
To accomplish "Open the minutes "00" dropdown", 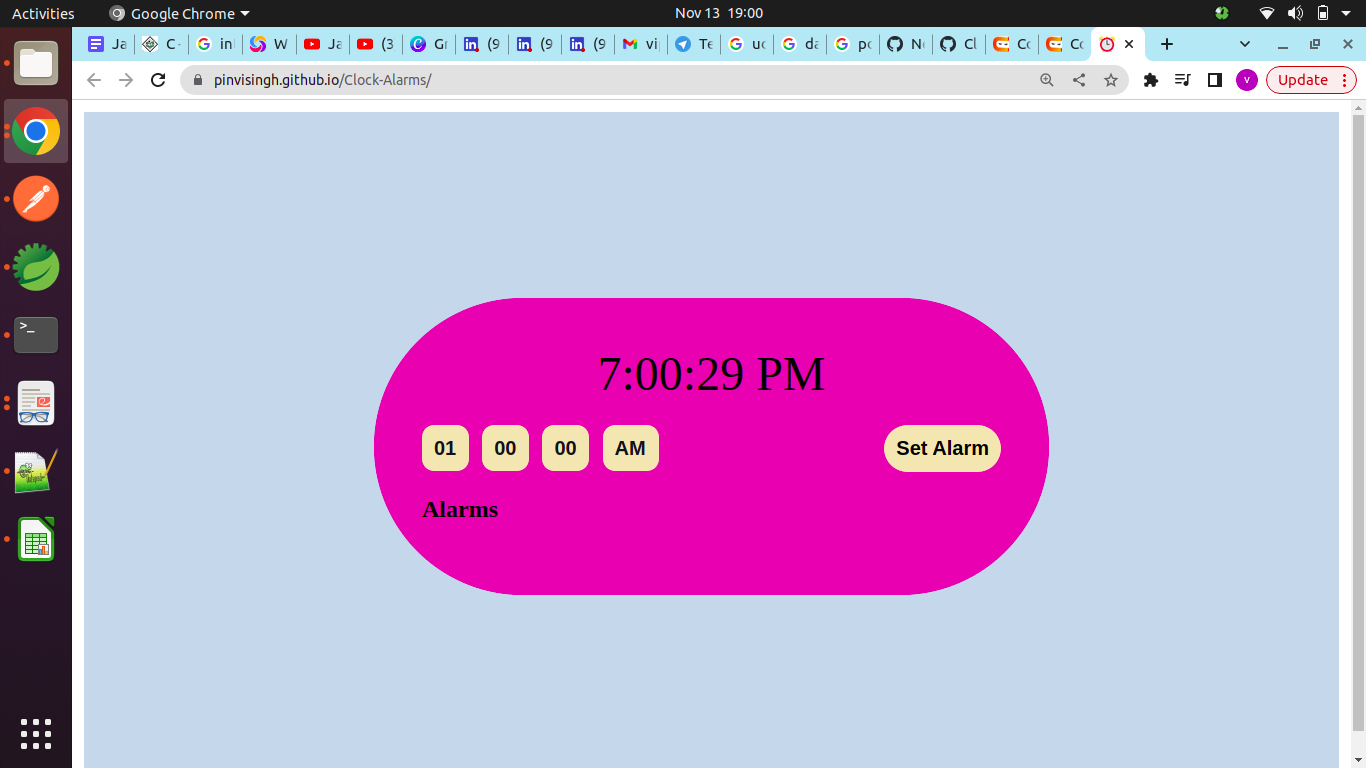I will (505, 448).
